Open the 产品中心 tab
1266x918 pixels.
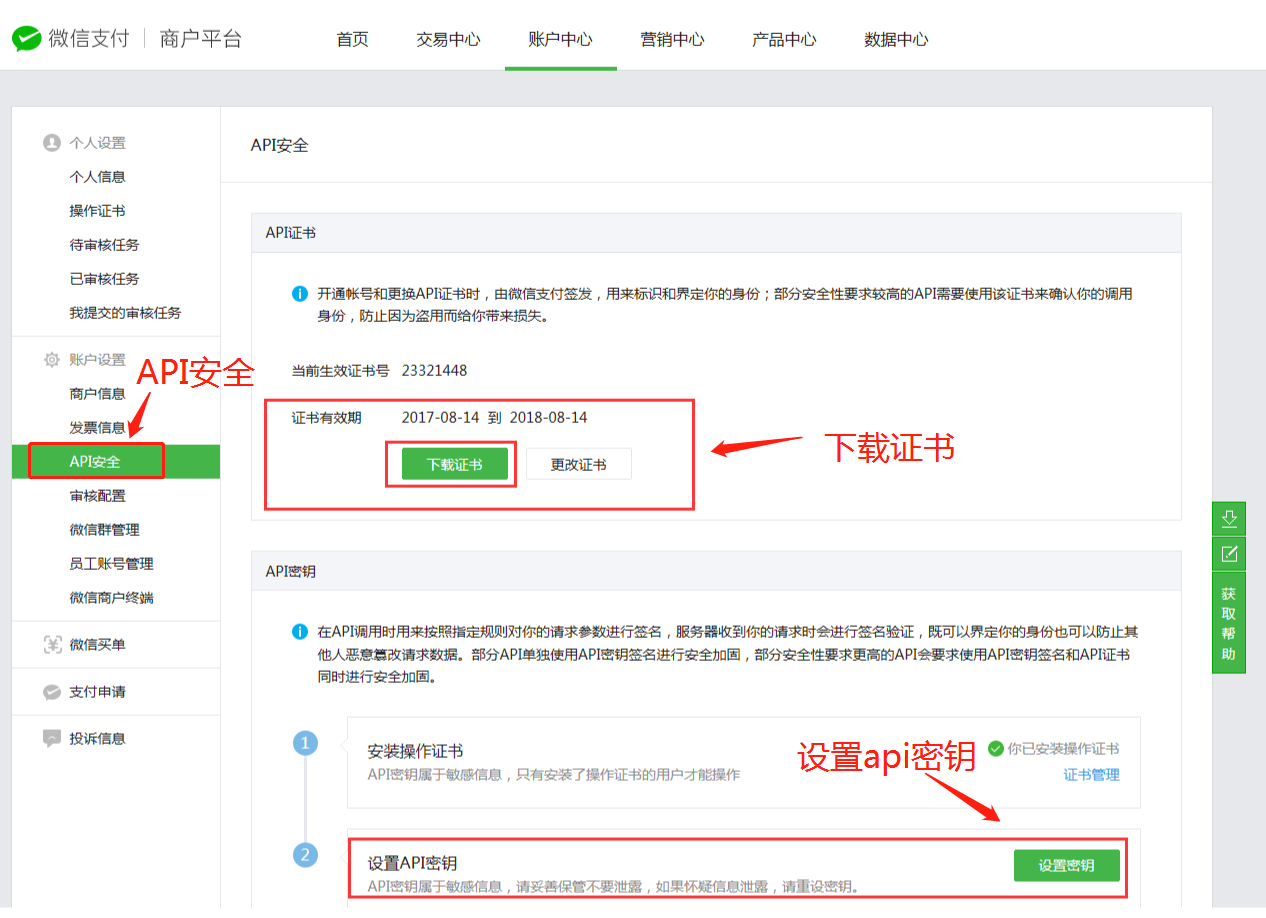click(784, 40)
